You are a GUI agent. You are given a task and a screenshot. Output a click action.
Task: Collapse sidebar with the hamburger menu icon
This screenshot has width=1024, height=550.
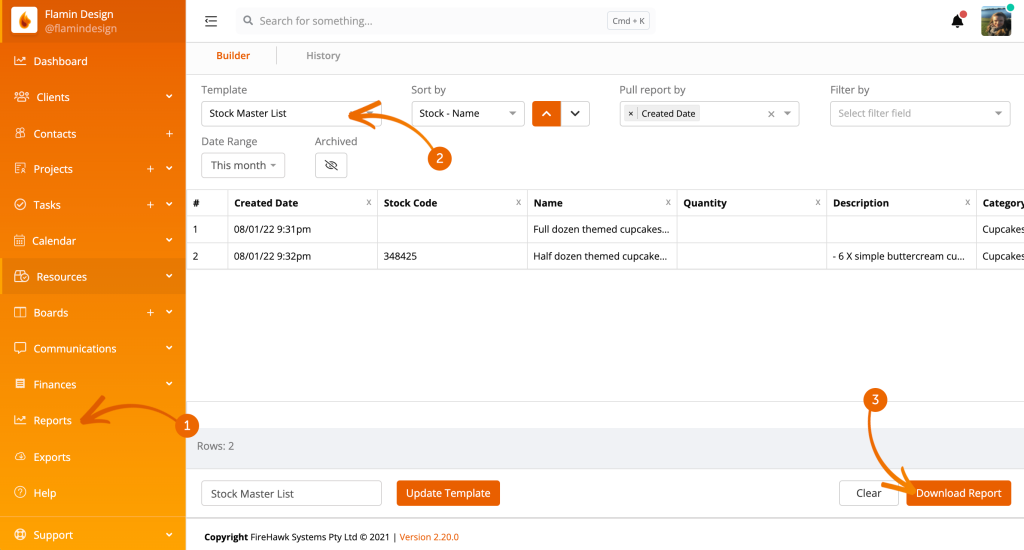coord(210,21)
